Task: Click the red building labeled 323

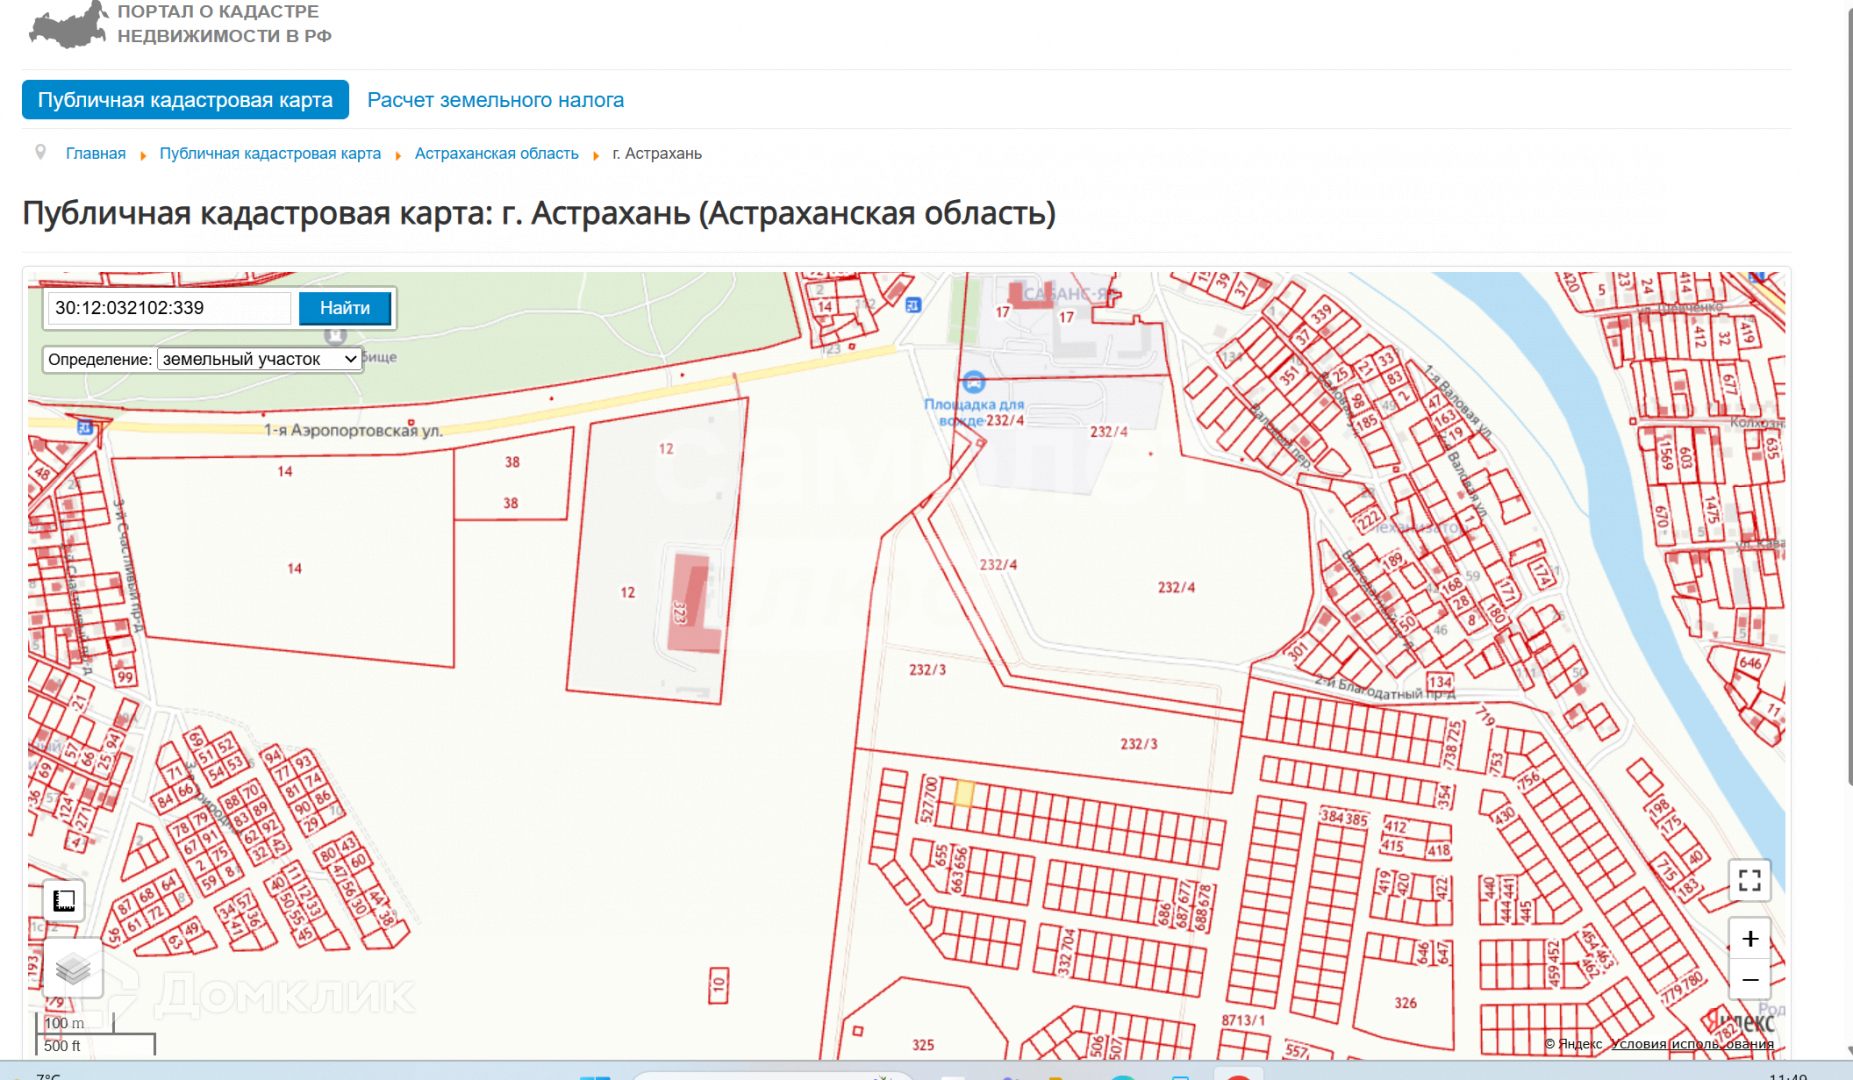Action: (692, 602)
